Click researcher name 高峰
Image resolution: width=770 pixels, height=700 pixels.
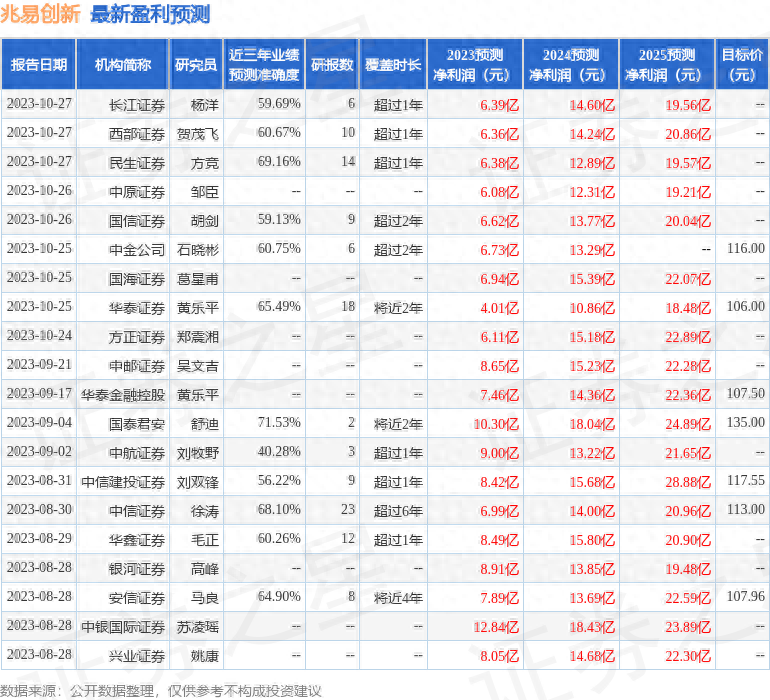coord(204,569)
